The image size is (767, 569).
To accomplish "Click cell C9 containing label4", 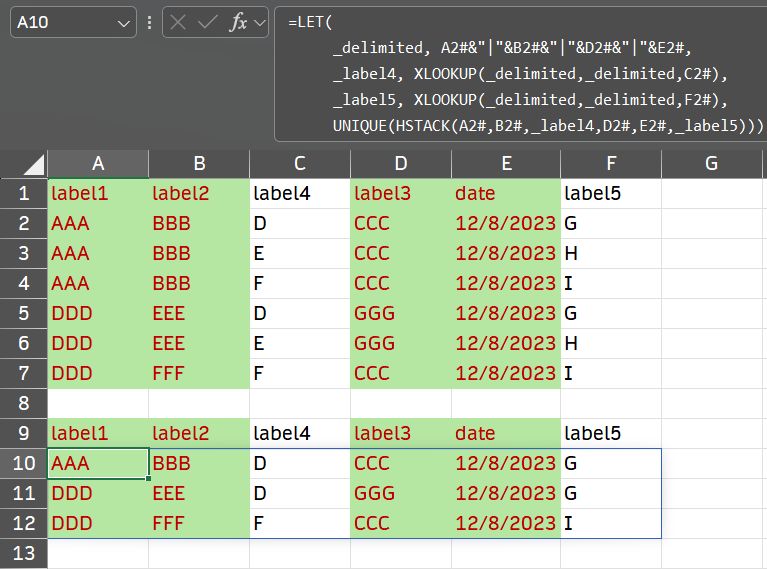I will point(300,433).
